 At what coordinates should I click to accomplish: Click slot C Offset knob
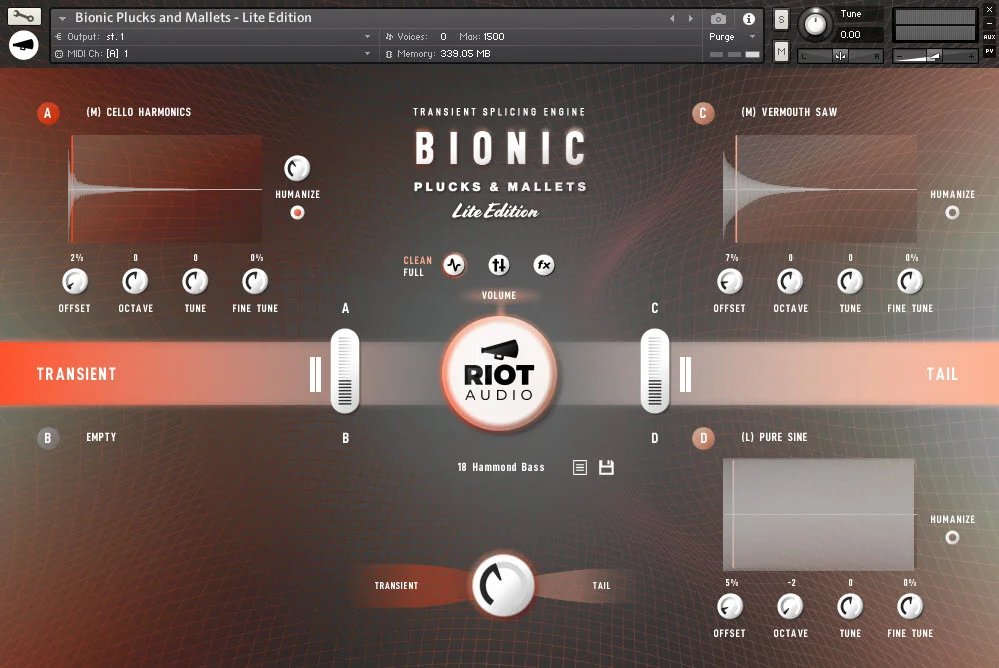(x=730, y=282)
